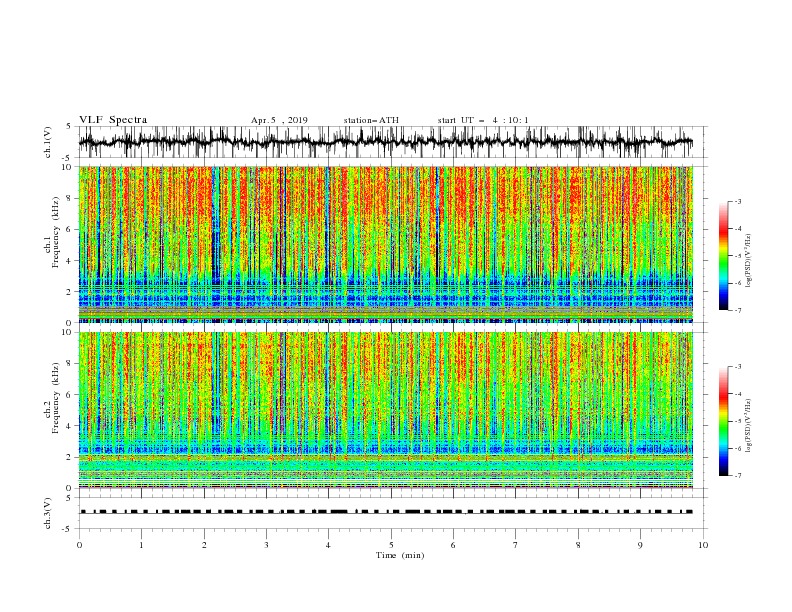Click the time axis tick label '7'
This screenshot has height=612, width=792.
pos(516,545)
